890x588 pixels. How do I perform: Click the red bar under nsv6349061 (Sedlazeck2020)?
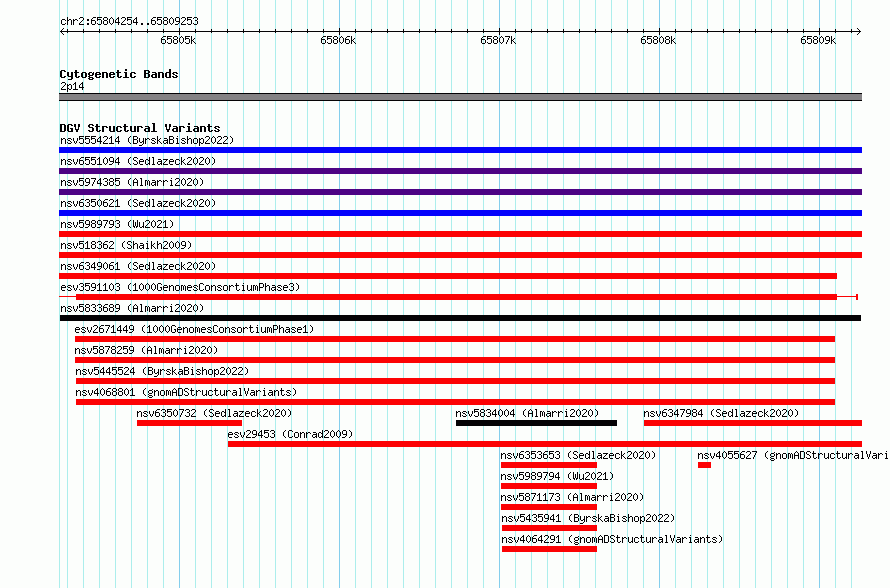click(x=448, y=276)
